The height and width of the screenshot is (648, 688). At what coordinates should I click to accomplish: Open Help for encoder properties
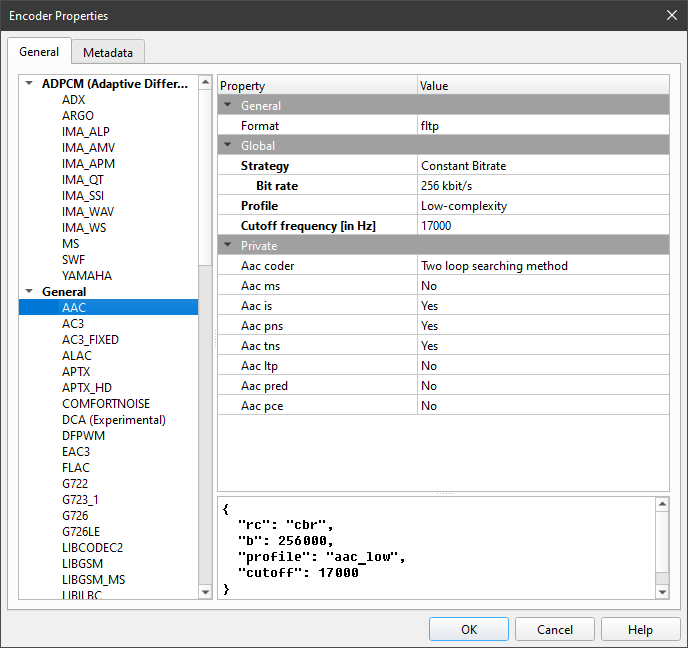[640, 630]
